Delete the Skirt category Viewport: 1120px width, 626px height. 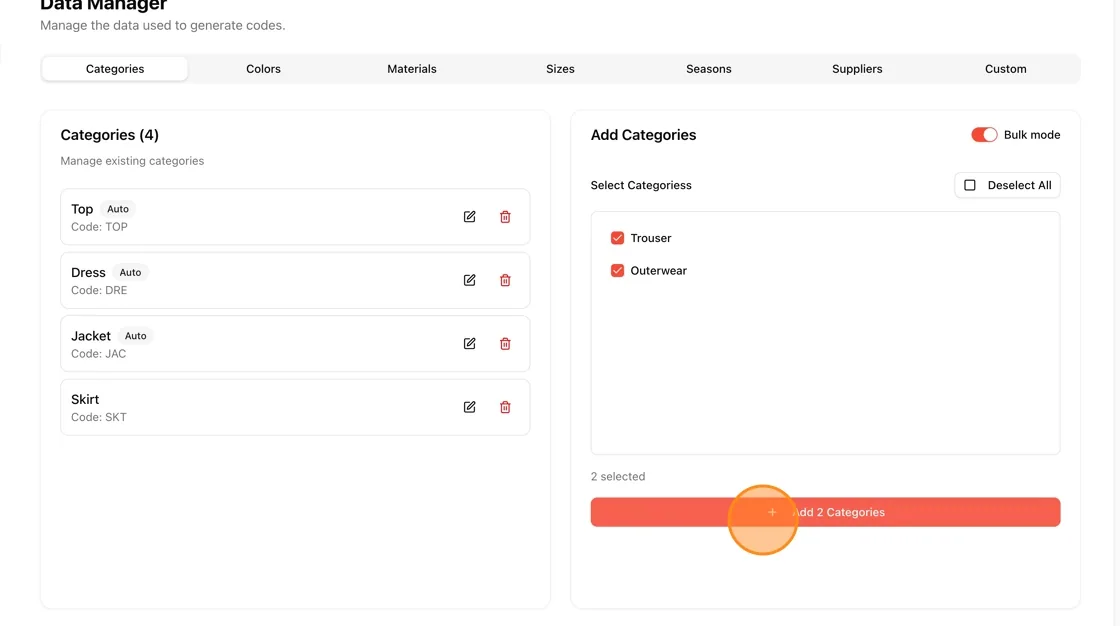click(x=505, y=407)
